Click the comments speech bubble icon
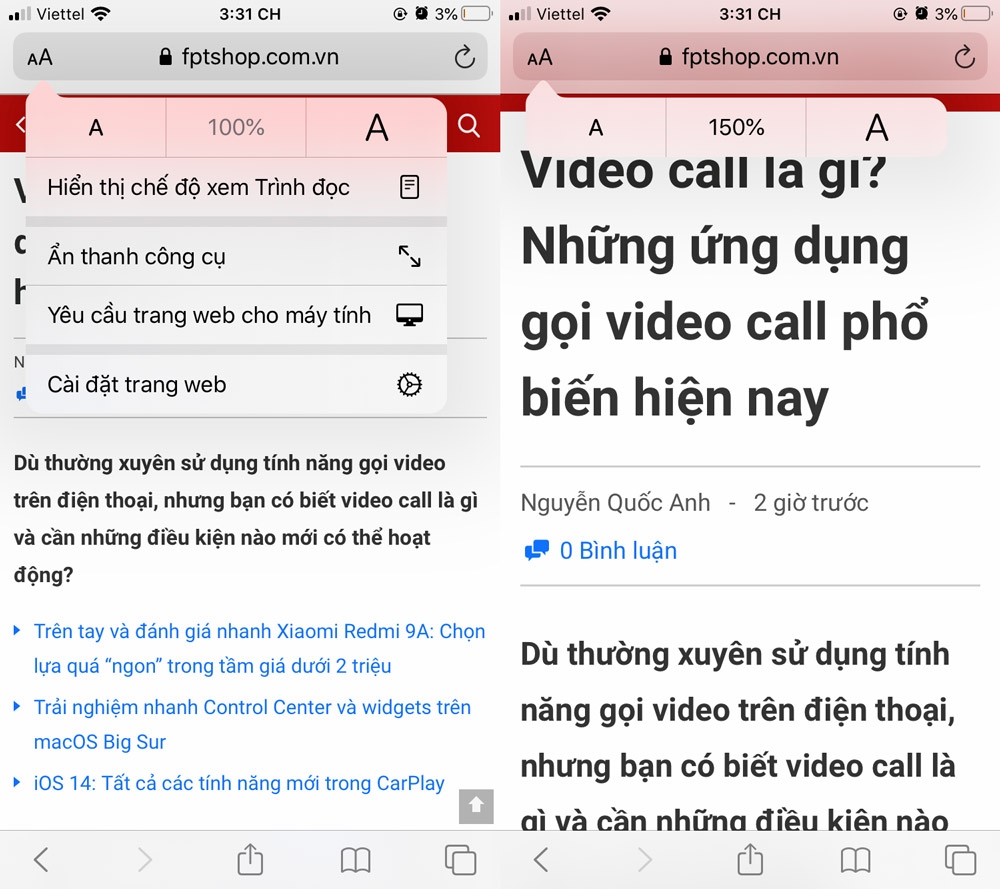This screenshot has height=889, width=1000. pyautogui.click(x=536, y=550)
